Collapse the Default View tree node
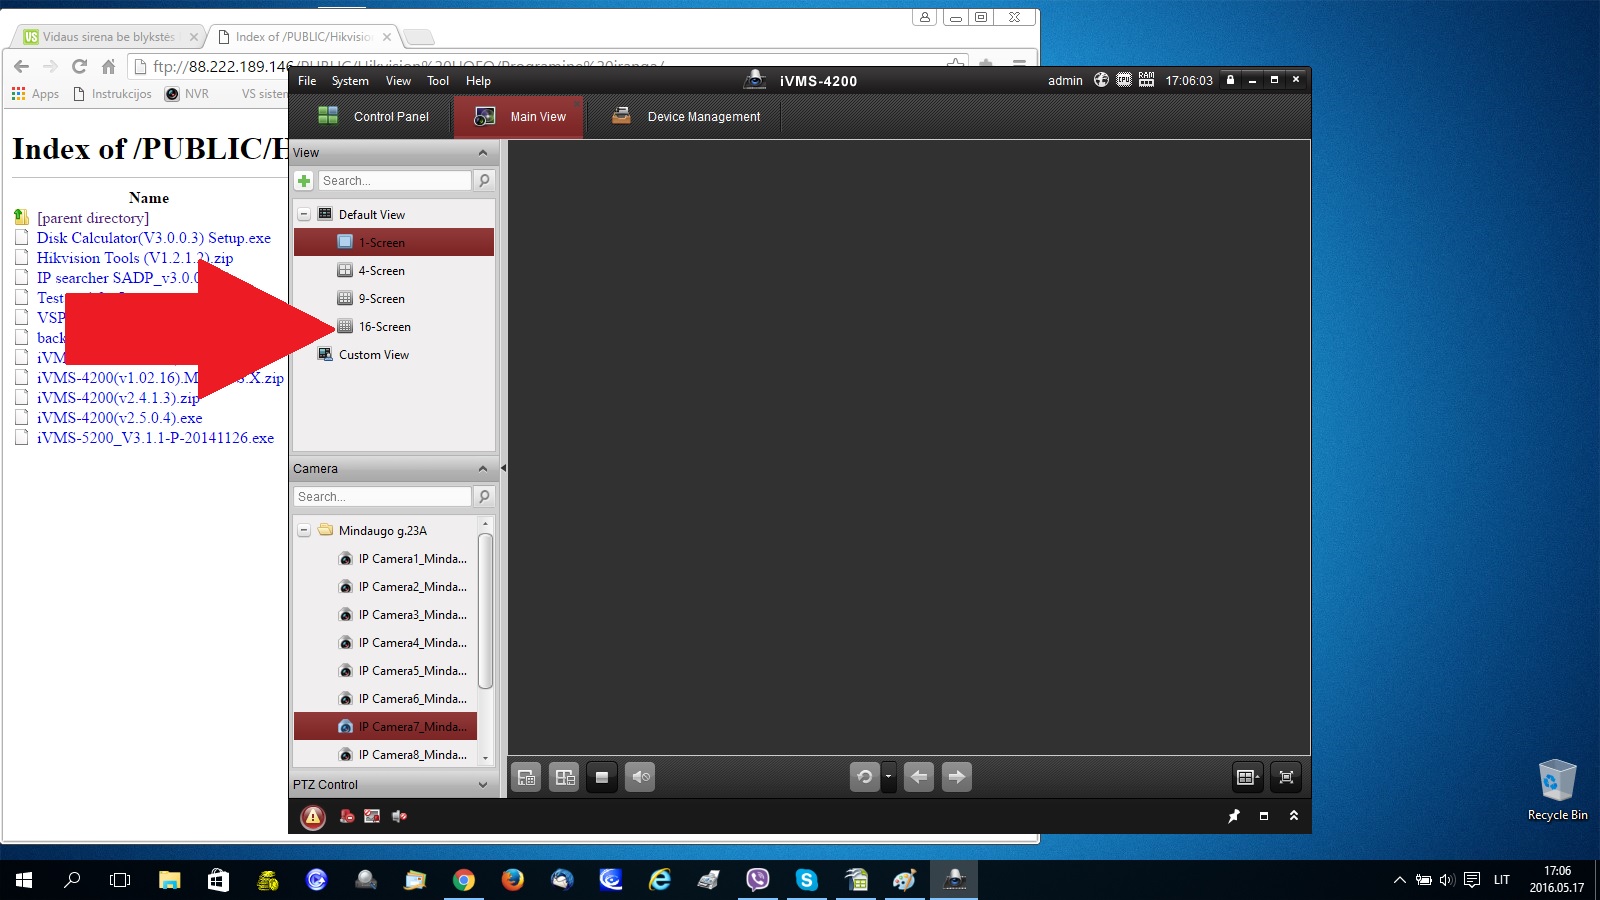This screenshot has width=1600, height=900. [x=304, y=215]
